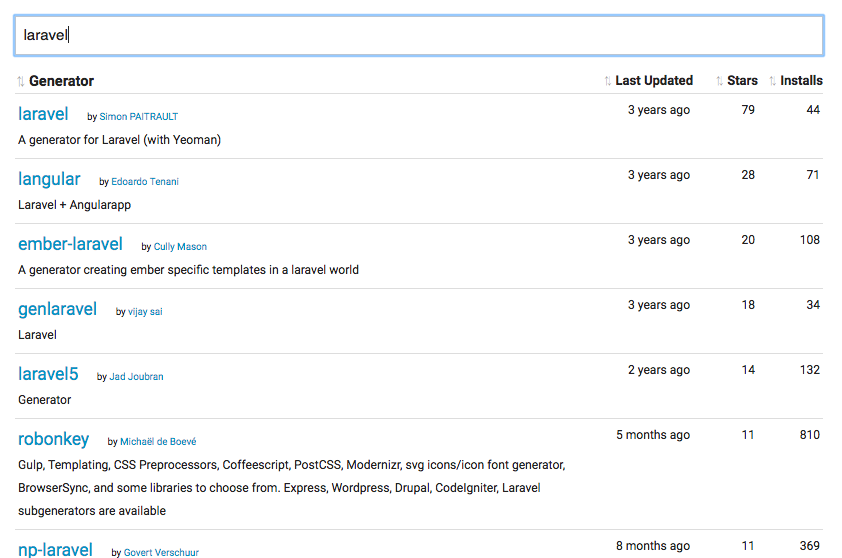Click the sort arrows icon beside Stars
The width and height of the screenshot is (842, 558).
[719, 81]
